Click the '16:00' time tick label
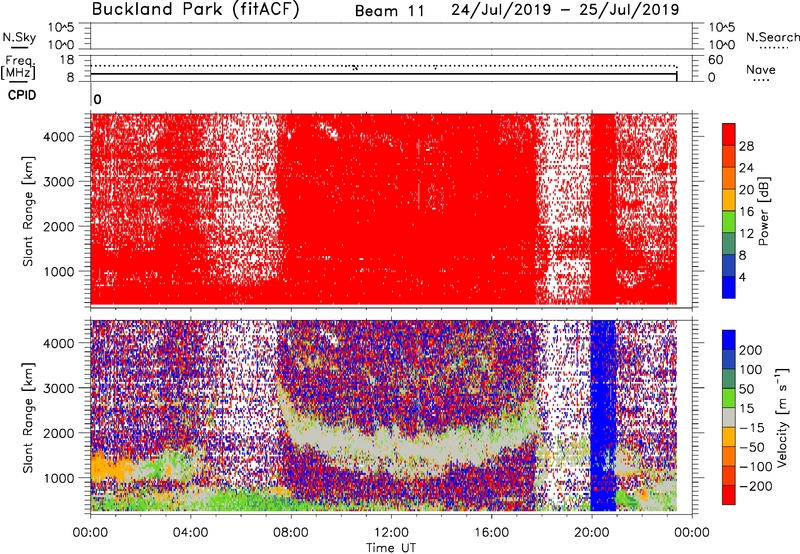Image resolution: width=800 pixels, height=554 pixels. [x=491, y=533]
